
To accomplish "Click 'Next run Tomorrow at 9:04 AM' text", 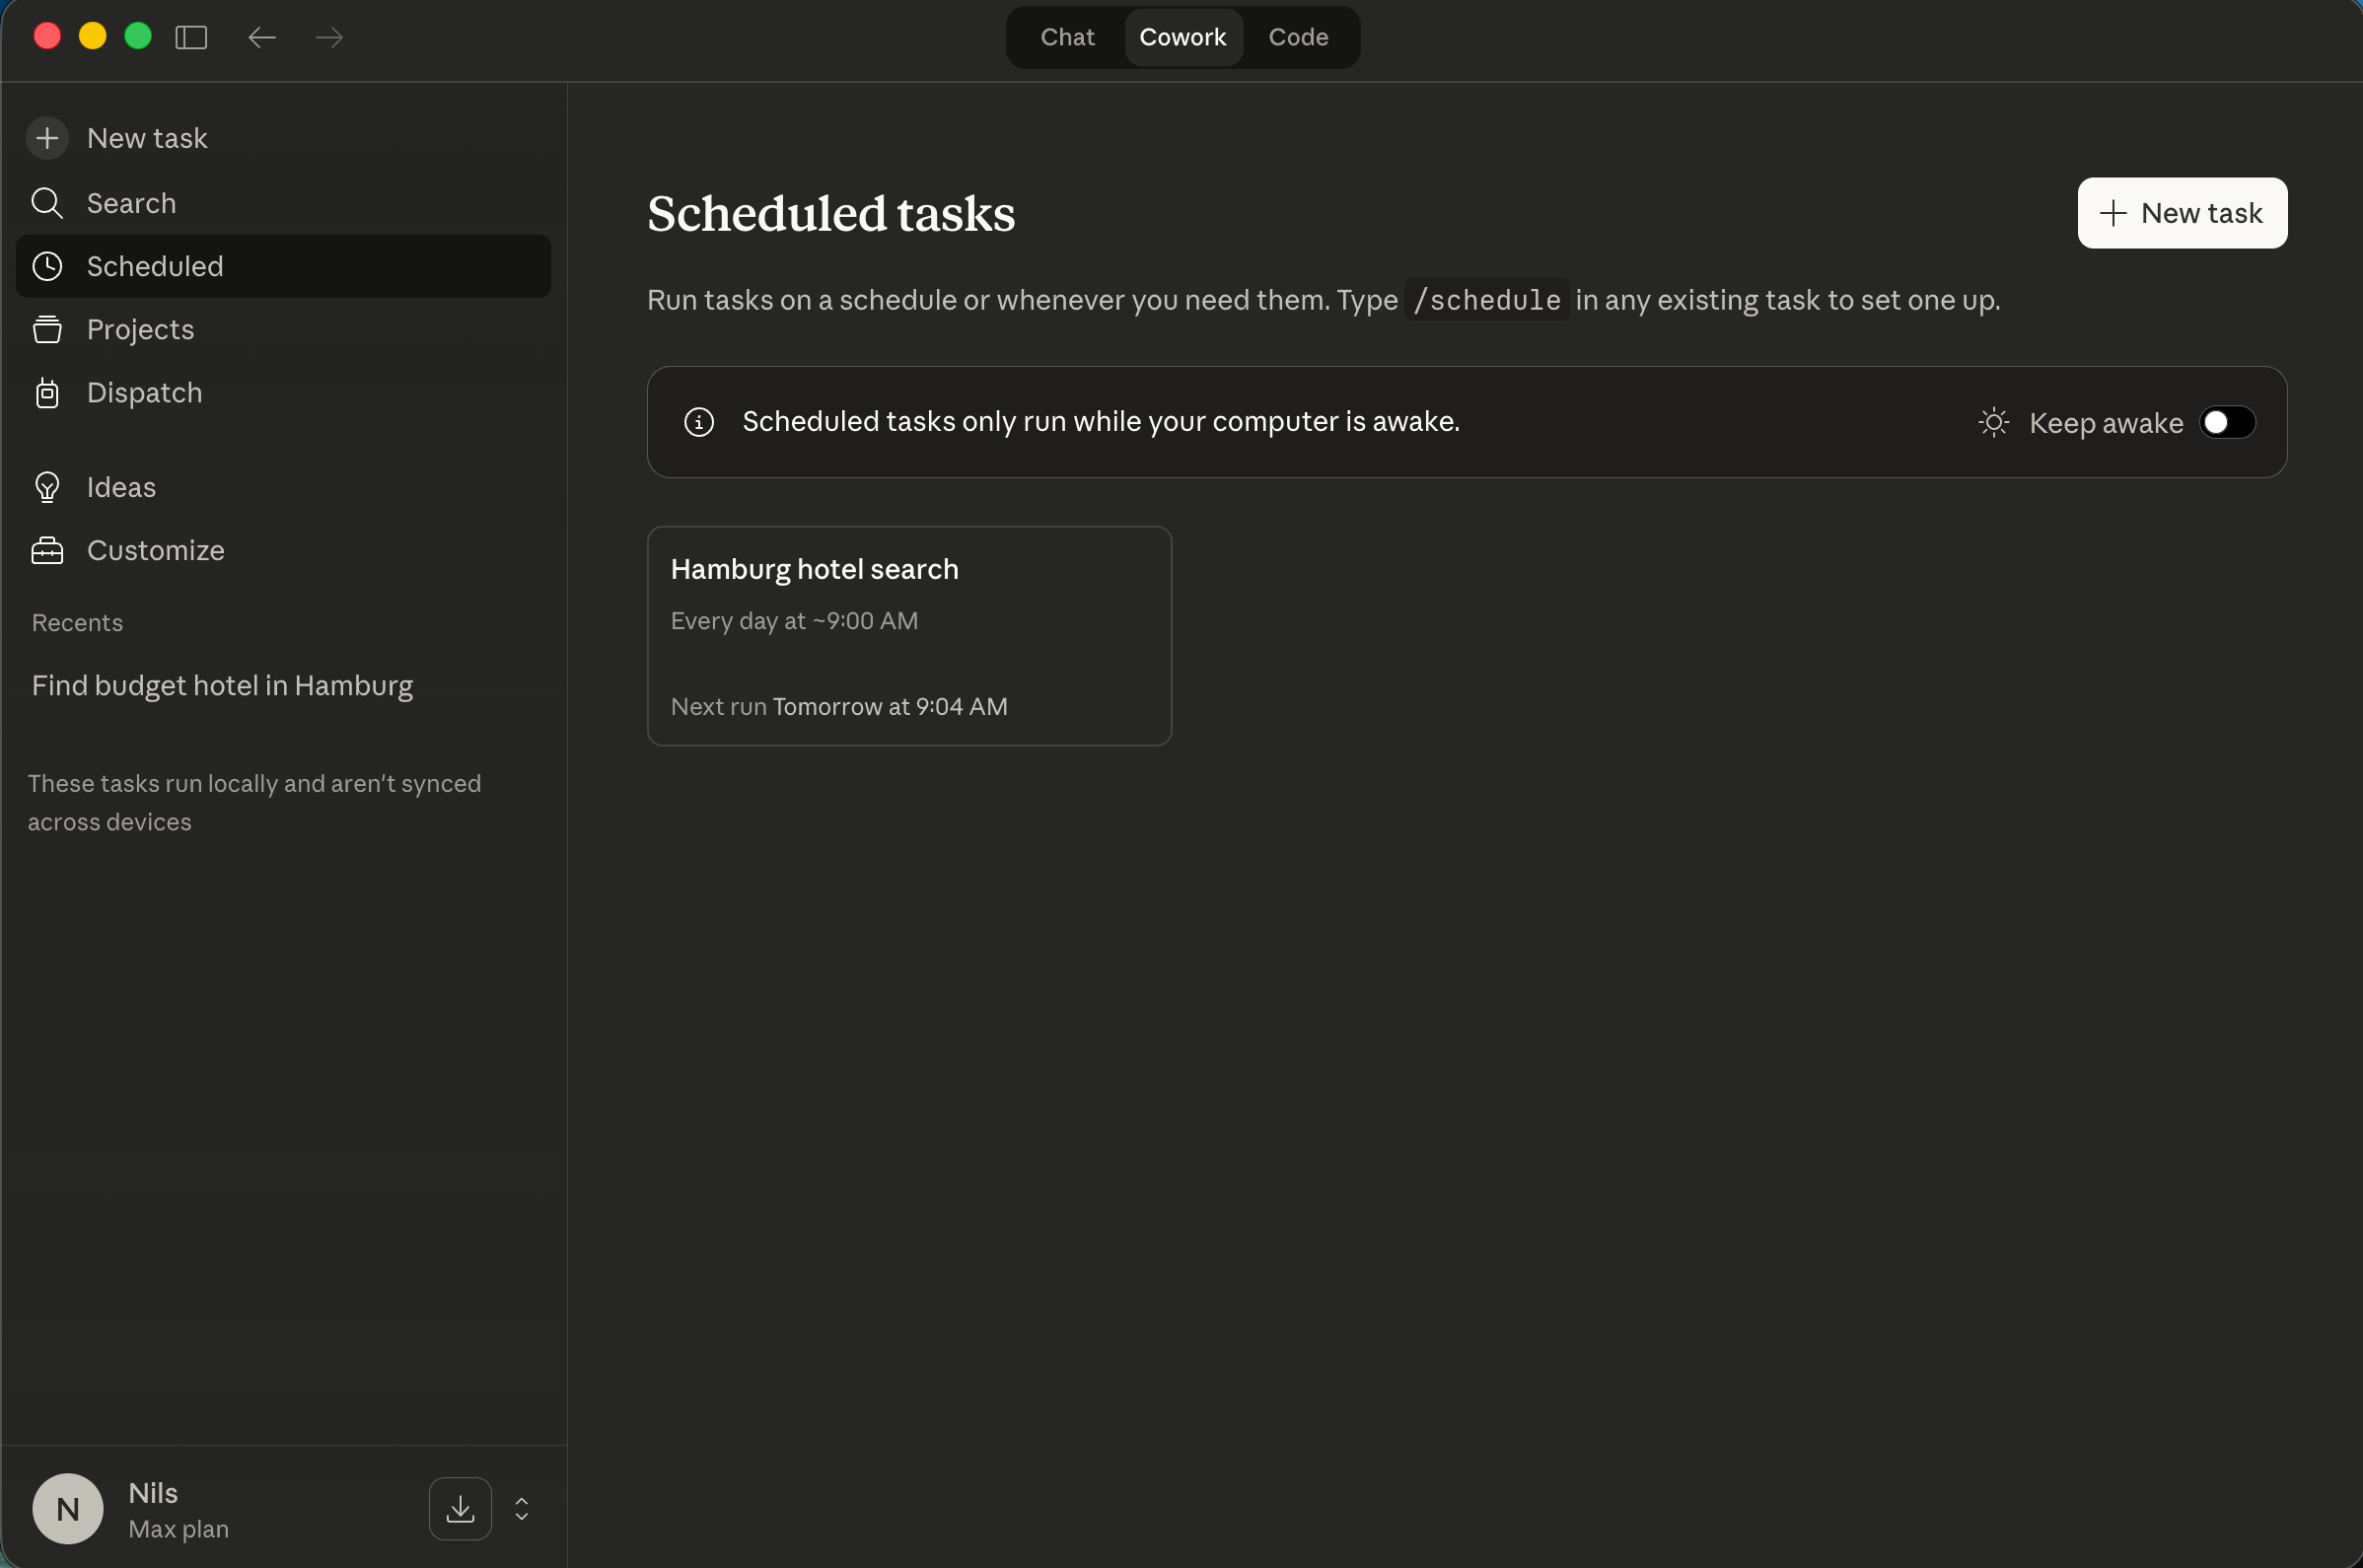I will pyautogui.click(x=839, y=707).
